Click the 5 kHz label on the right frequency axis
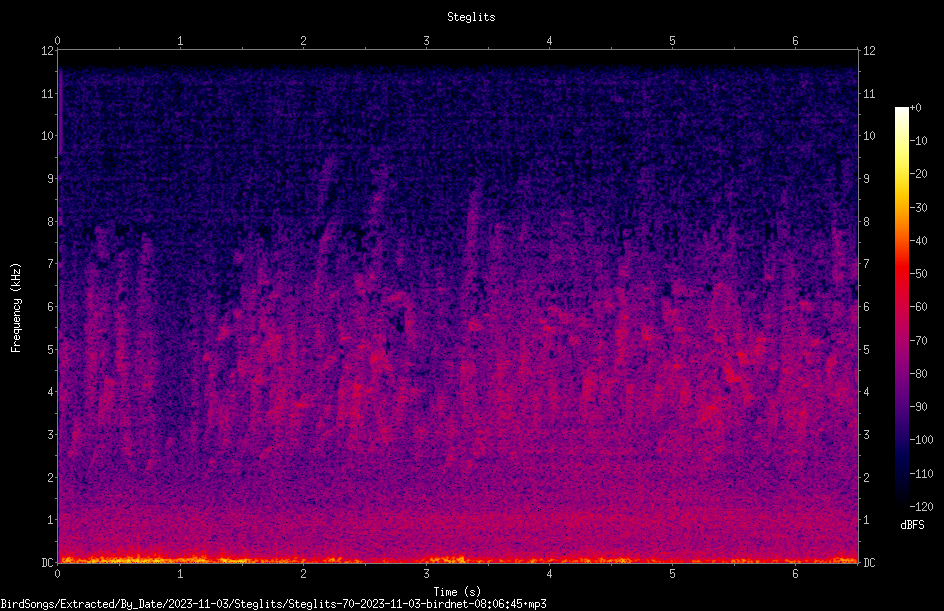Screen dimensions: 944x611 [x=866, y=349]
